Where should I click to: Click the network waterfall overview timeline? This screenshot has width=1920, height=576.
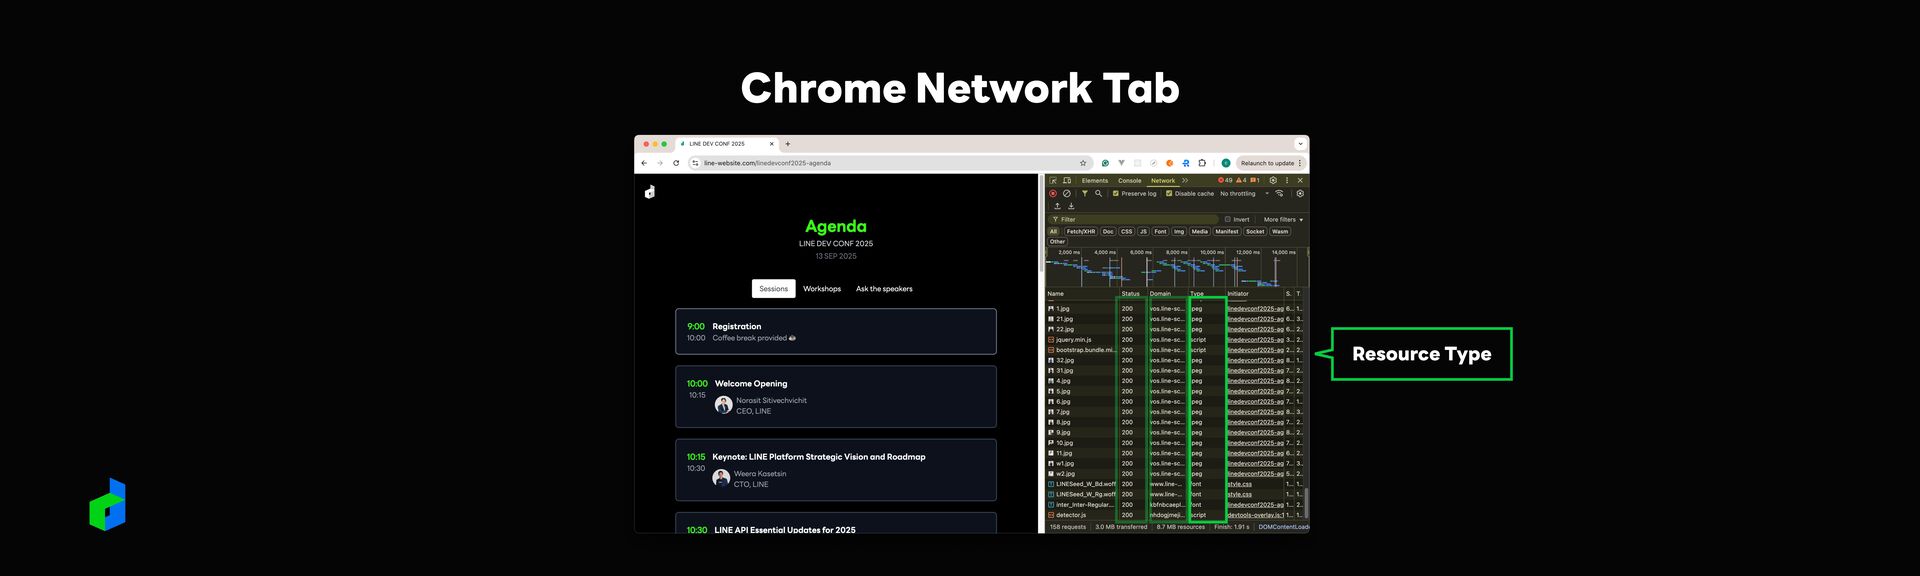pyautogui.click(x=1175, y=268)
